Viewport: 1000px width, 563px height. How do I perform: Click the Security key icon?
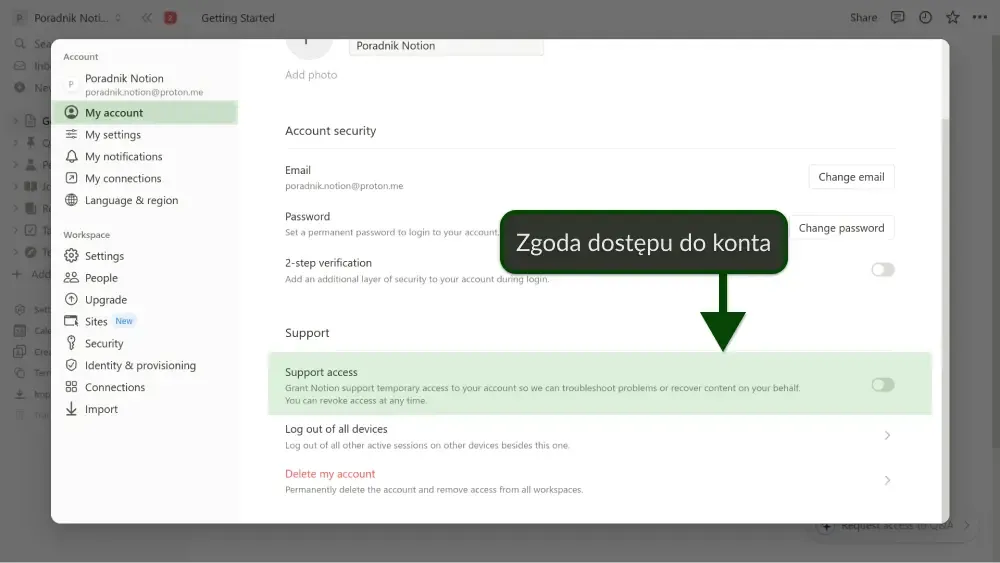click(x=71, y=343)
